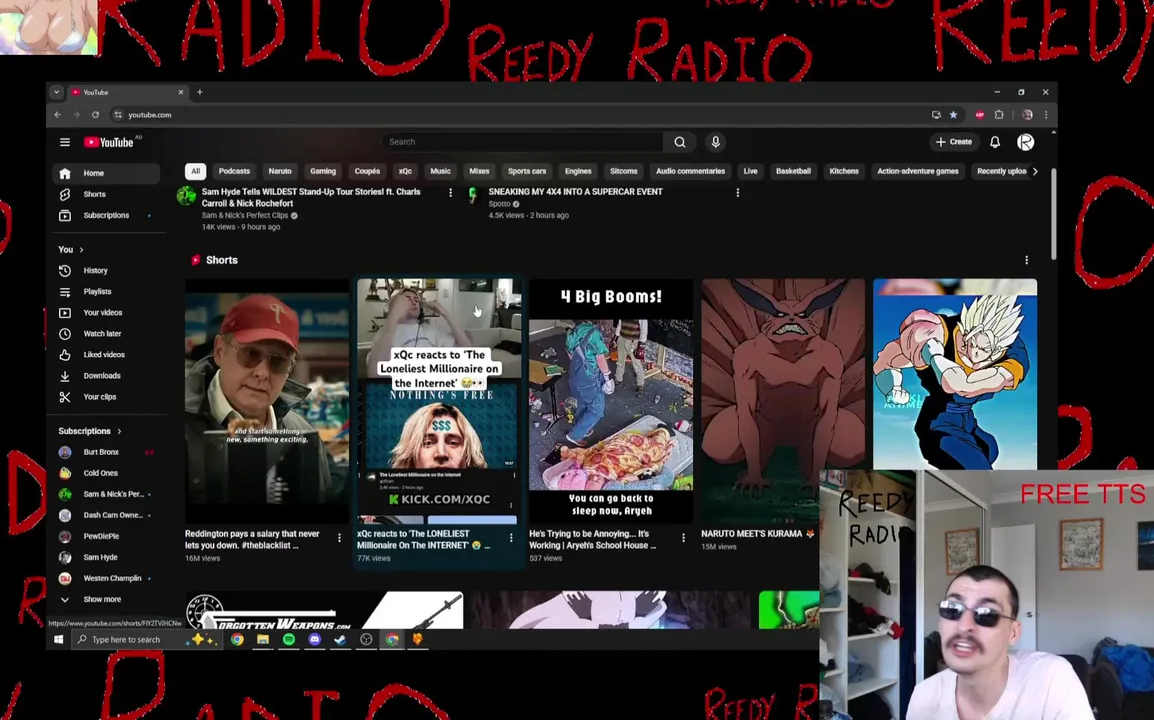This screenshot has height=720, width=1154.
Task: Open File Explorer from the taskbar
Action: point(263,640)
